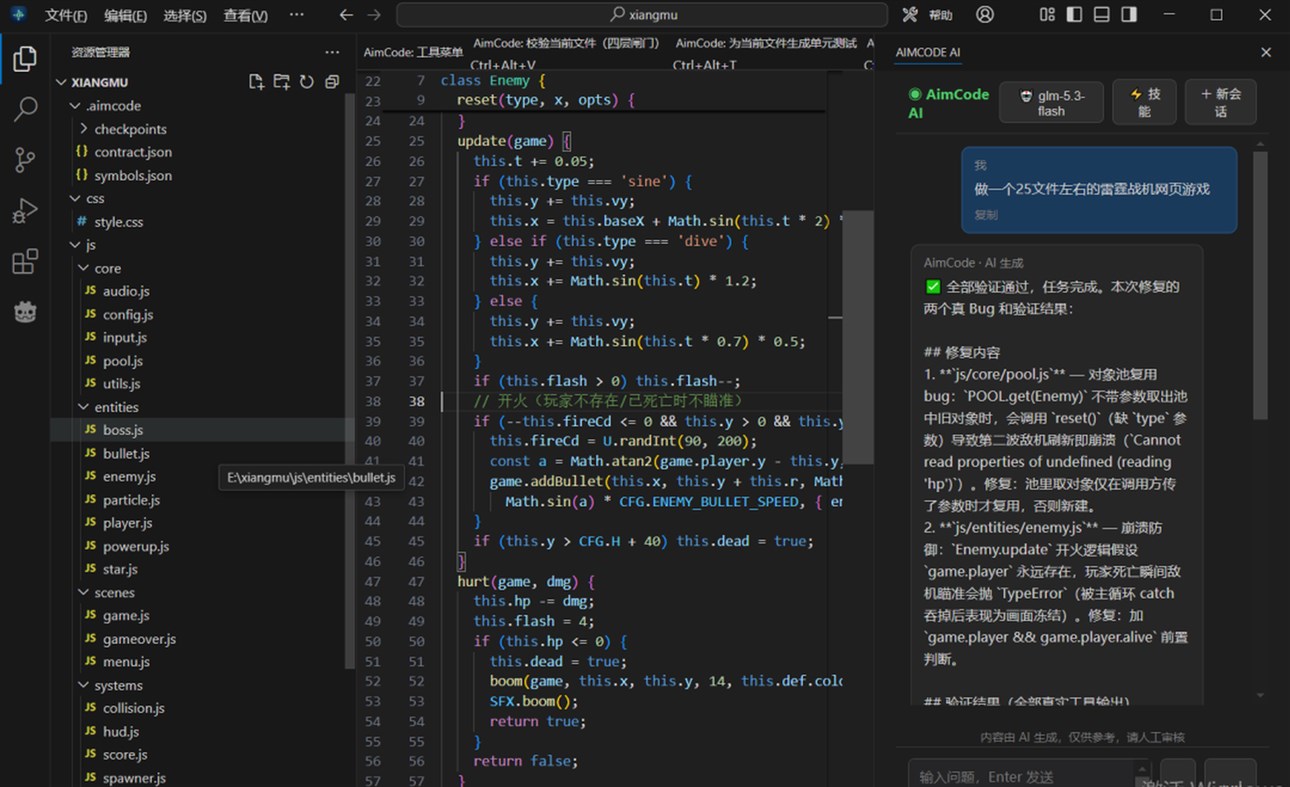Open the overflow menu (…) in menu bar
Image resolution: width=1290 pixels, height=787 pixels.
296,15
